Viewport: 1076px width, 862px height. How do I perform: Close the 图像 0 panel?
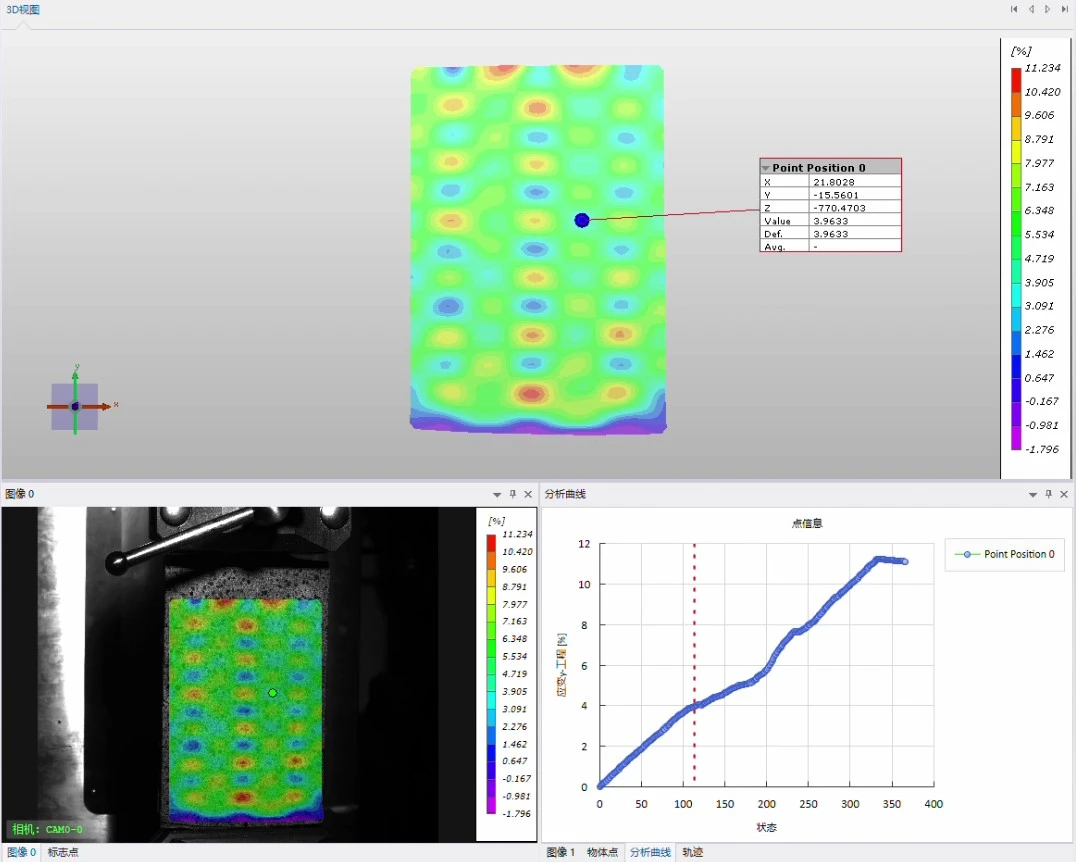(x=528, y=494)
